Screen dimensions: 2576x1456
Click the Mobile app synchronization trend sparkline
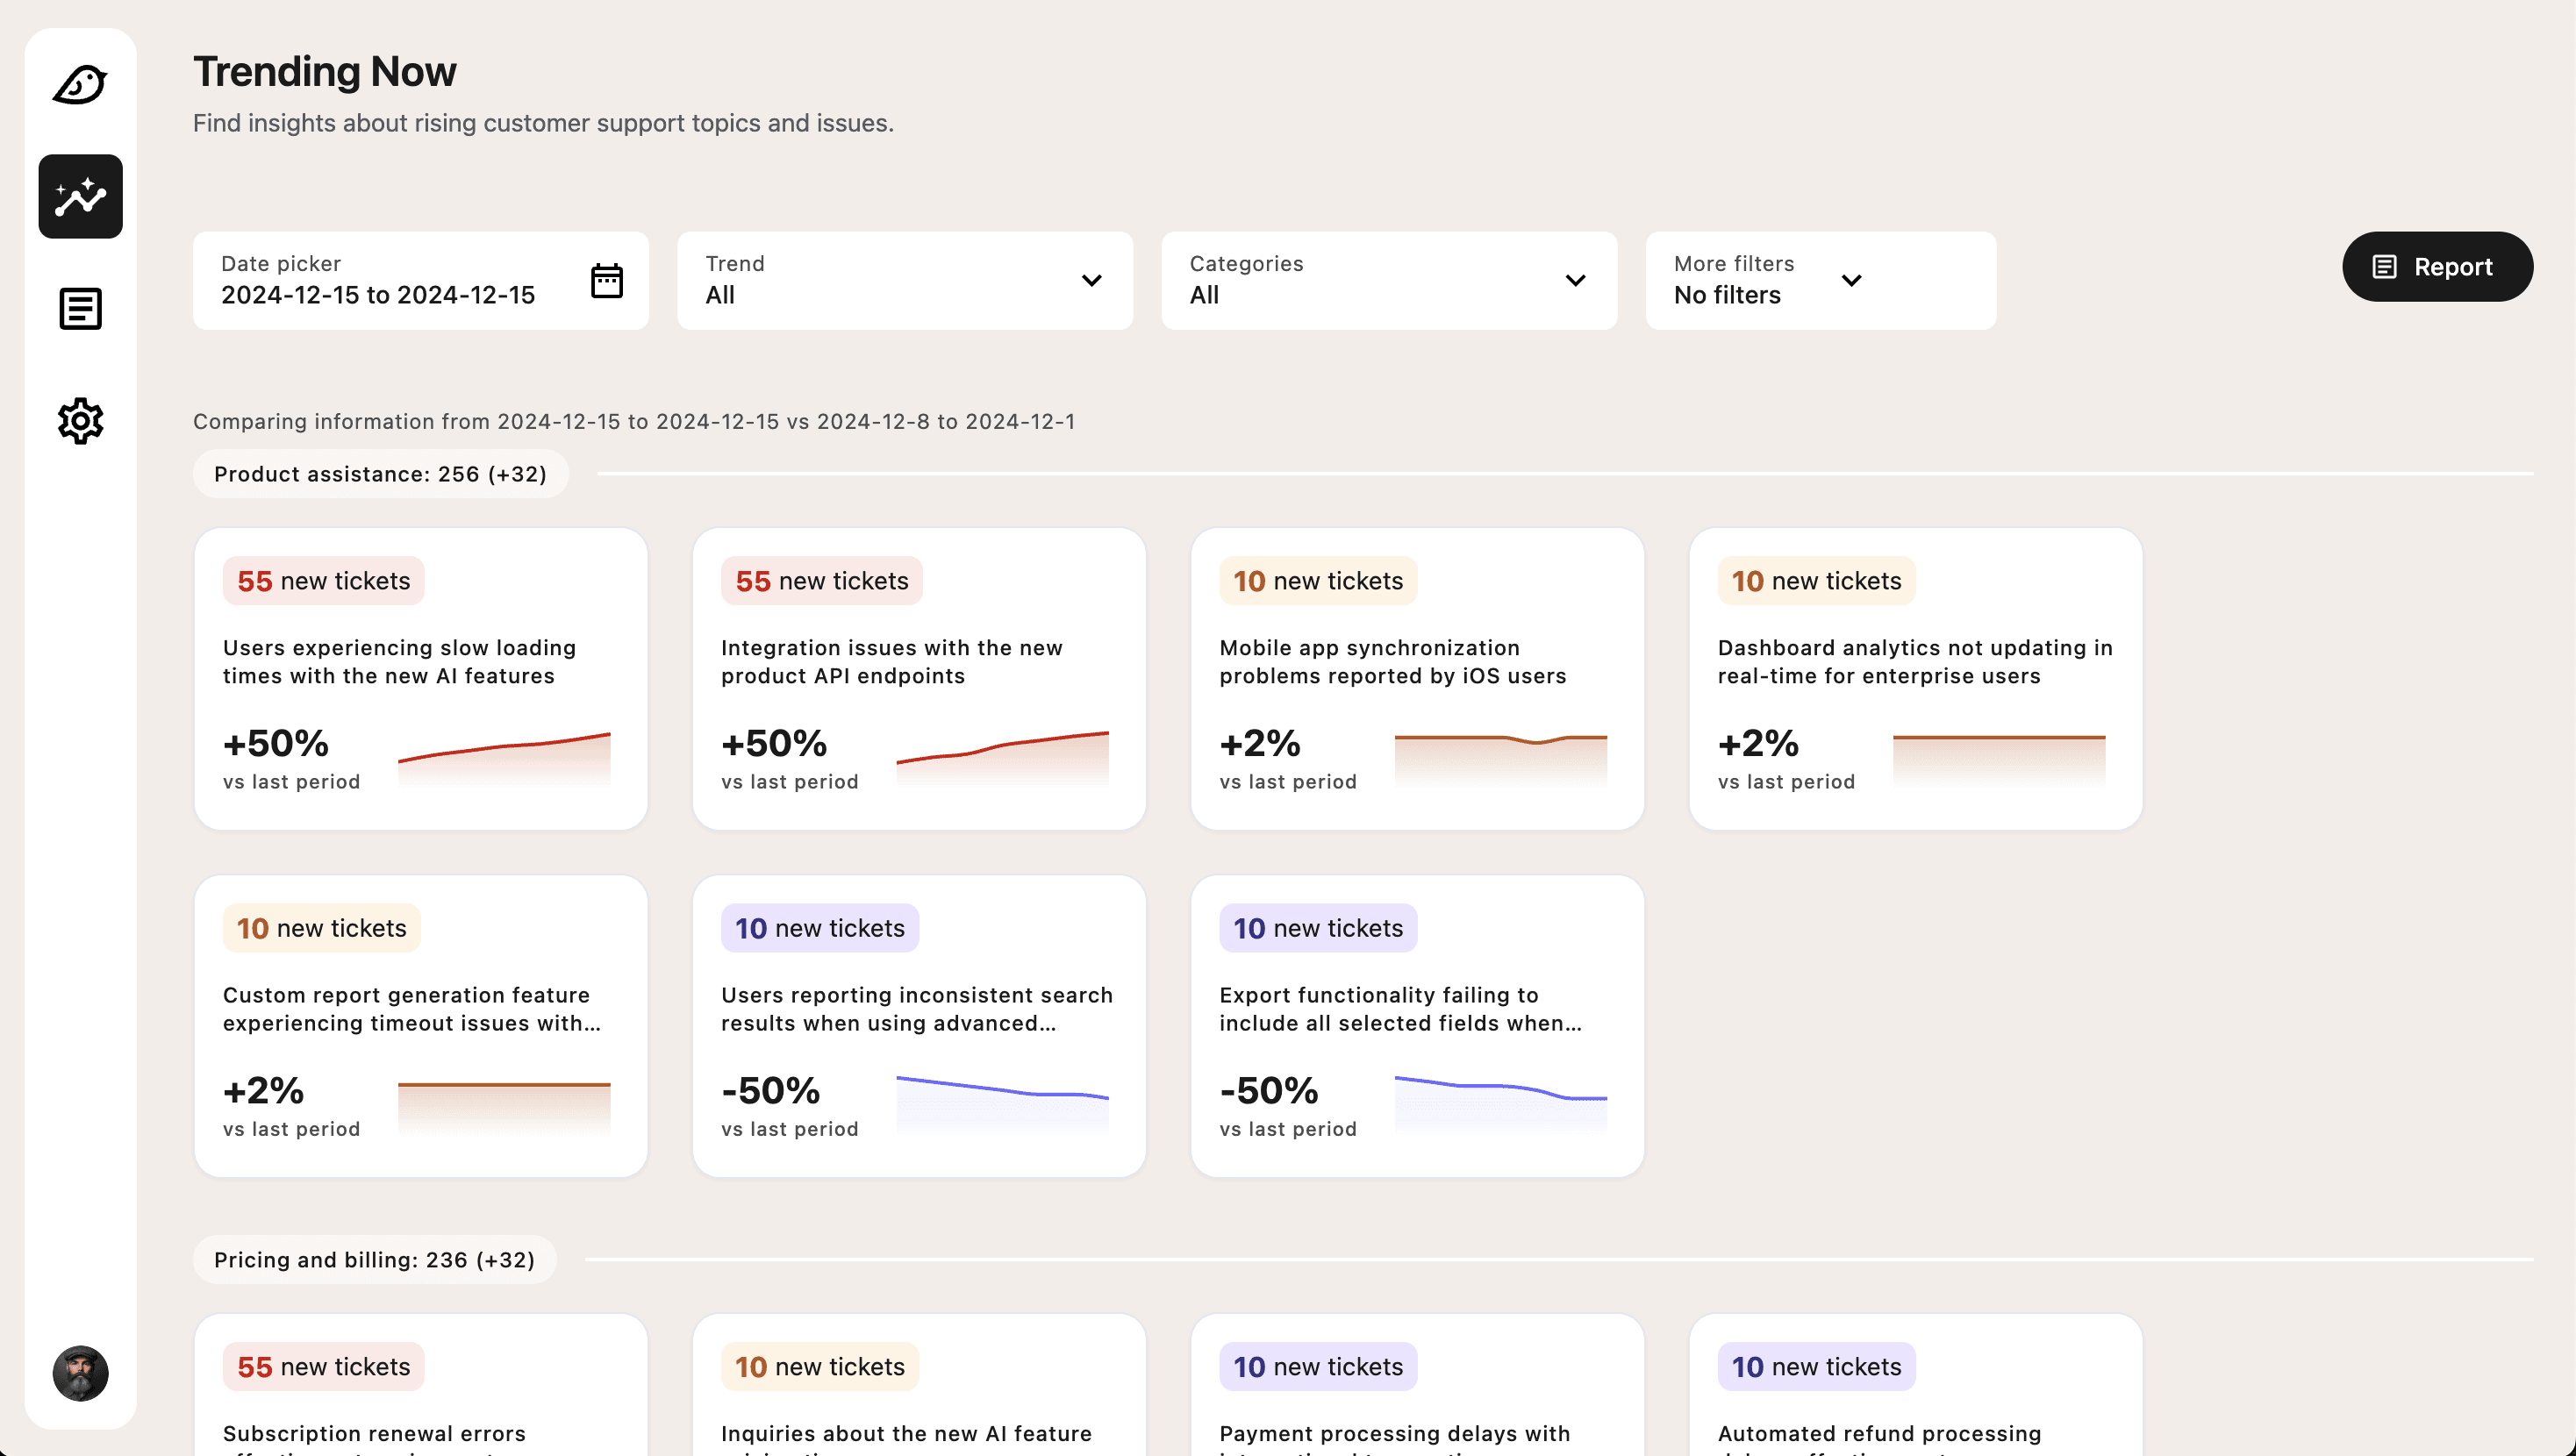point(1500,761)
